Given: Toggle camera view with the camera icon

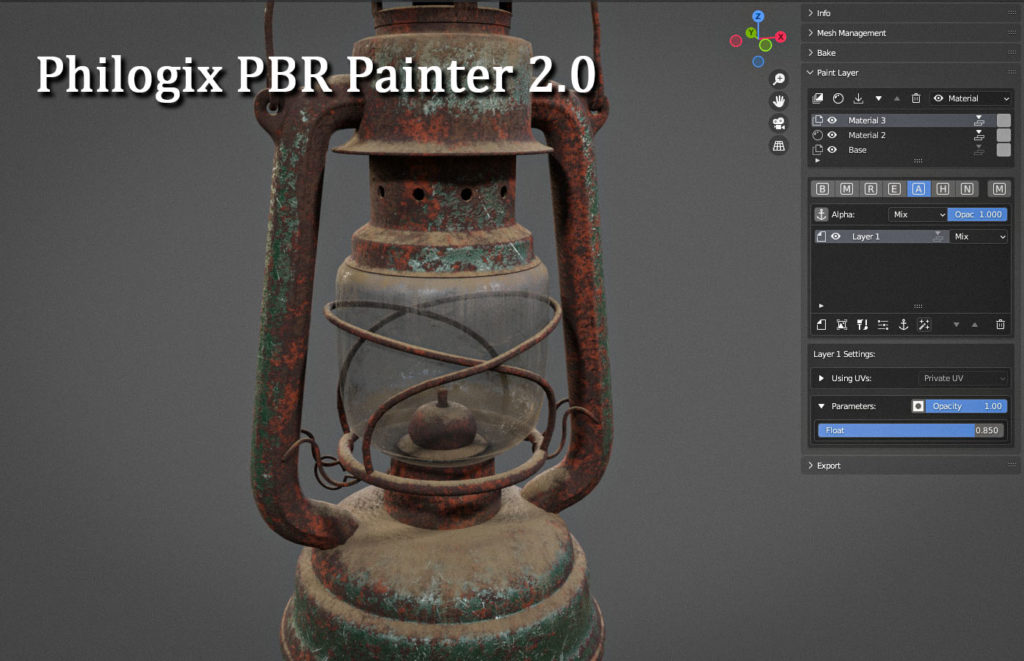Looking at the screenshot, I should pos(779,123).
